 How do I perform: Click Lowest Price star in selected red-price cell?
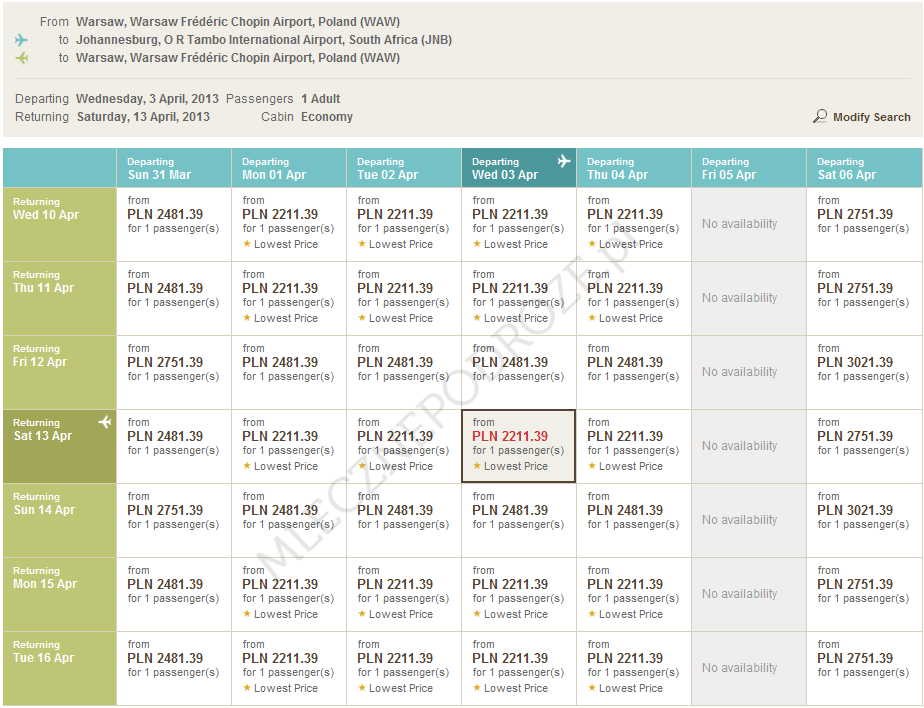pyautogui.click(x=477, y=466)
